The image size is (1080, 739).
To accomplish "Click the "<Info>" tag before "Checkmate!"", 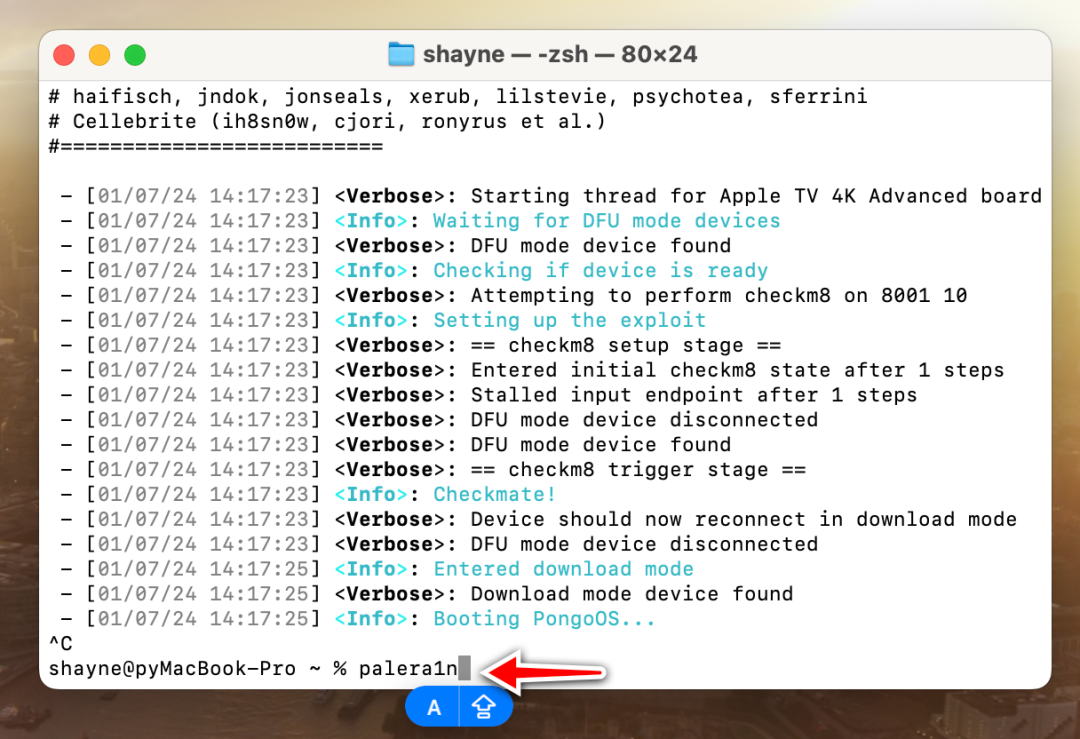I will [371, 494].
